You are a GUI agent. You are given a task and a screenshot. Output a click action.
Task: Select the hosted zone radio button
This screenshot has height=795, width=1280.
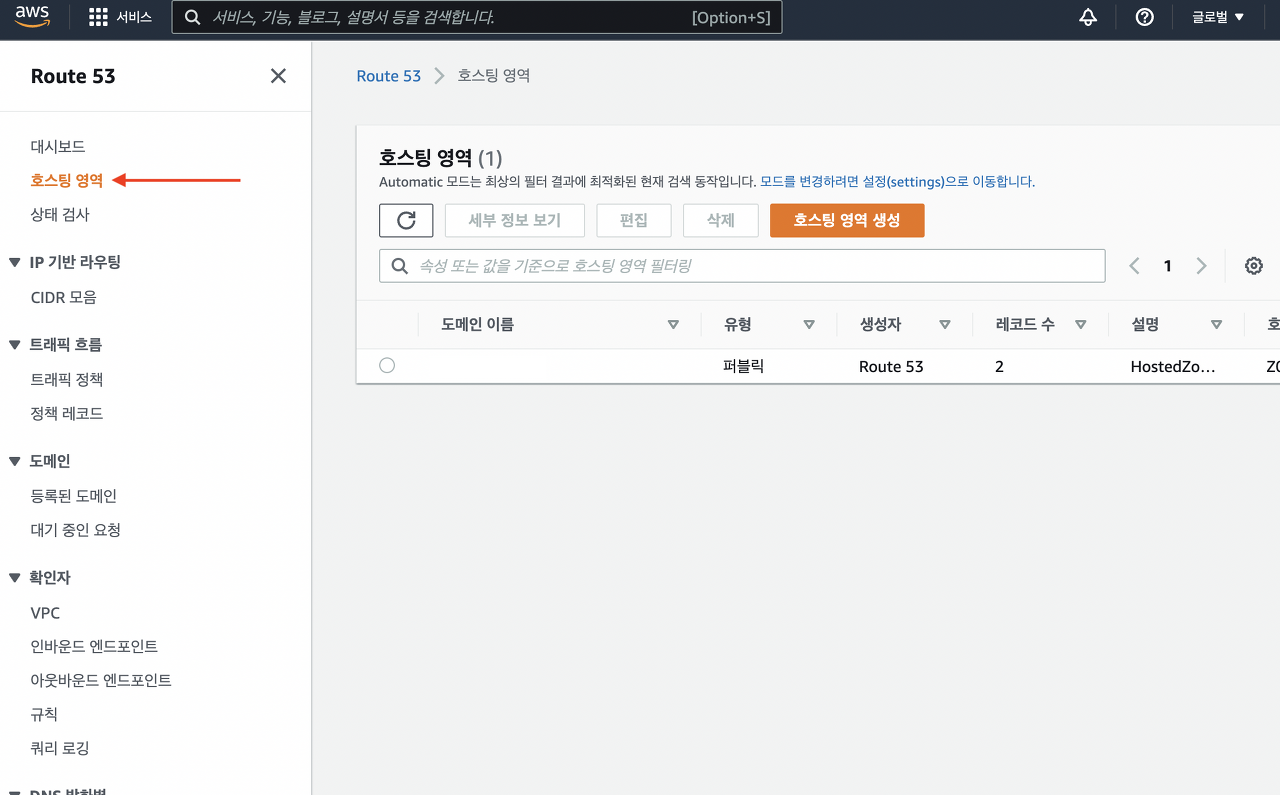pos(387,366)
